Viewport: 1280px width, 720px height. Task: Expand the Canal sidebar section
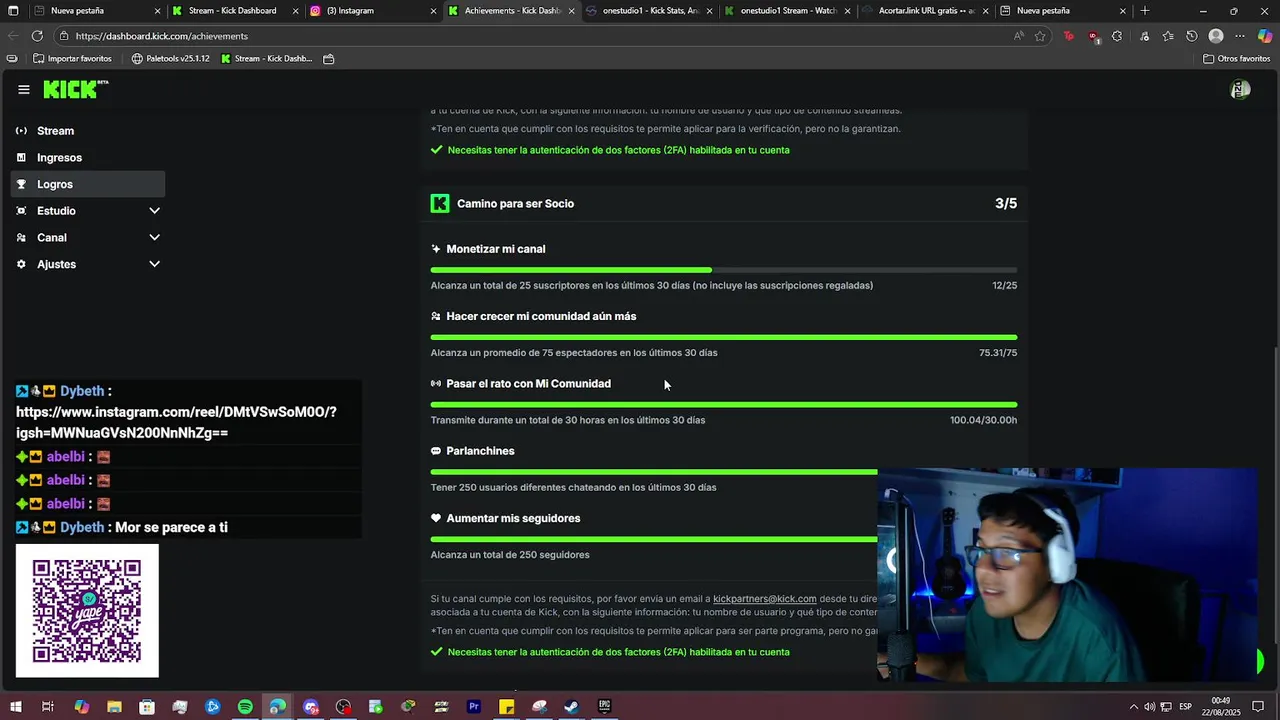point(154,238)
